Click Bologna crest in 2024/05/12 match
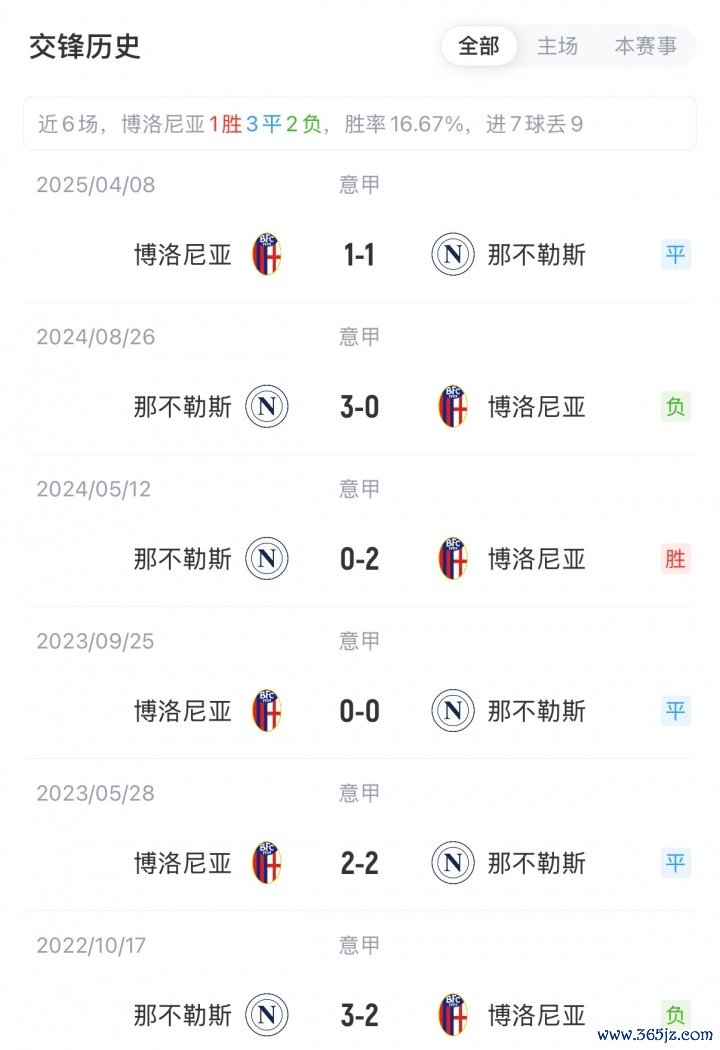Image resolution: width=720 pixels, height=1050 pixels. point(453,559)
